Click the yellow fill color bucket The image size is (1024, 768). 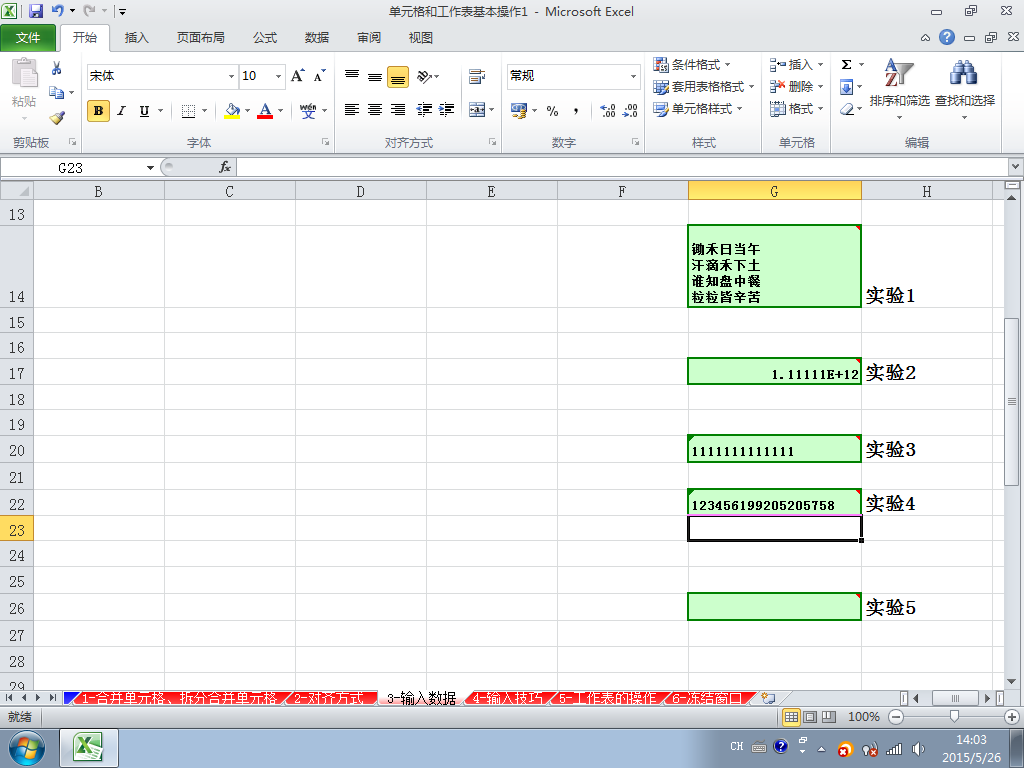[232, 110]
